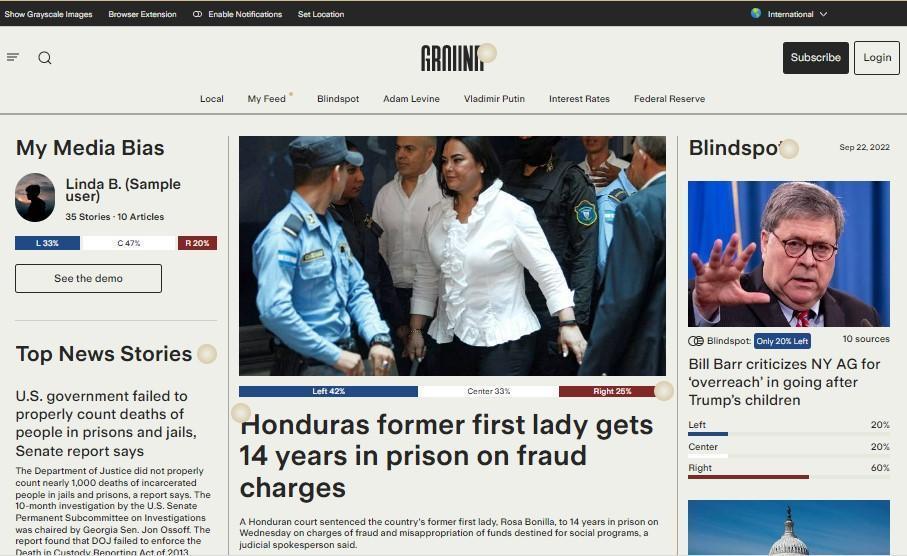This screenshot has width=907, height=556.
Task: Click the Ground News logo
Action: [452, 58]
